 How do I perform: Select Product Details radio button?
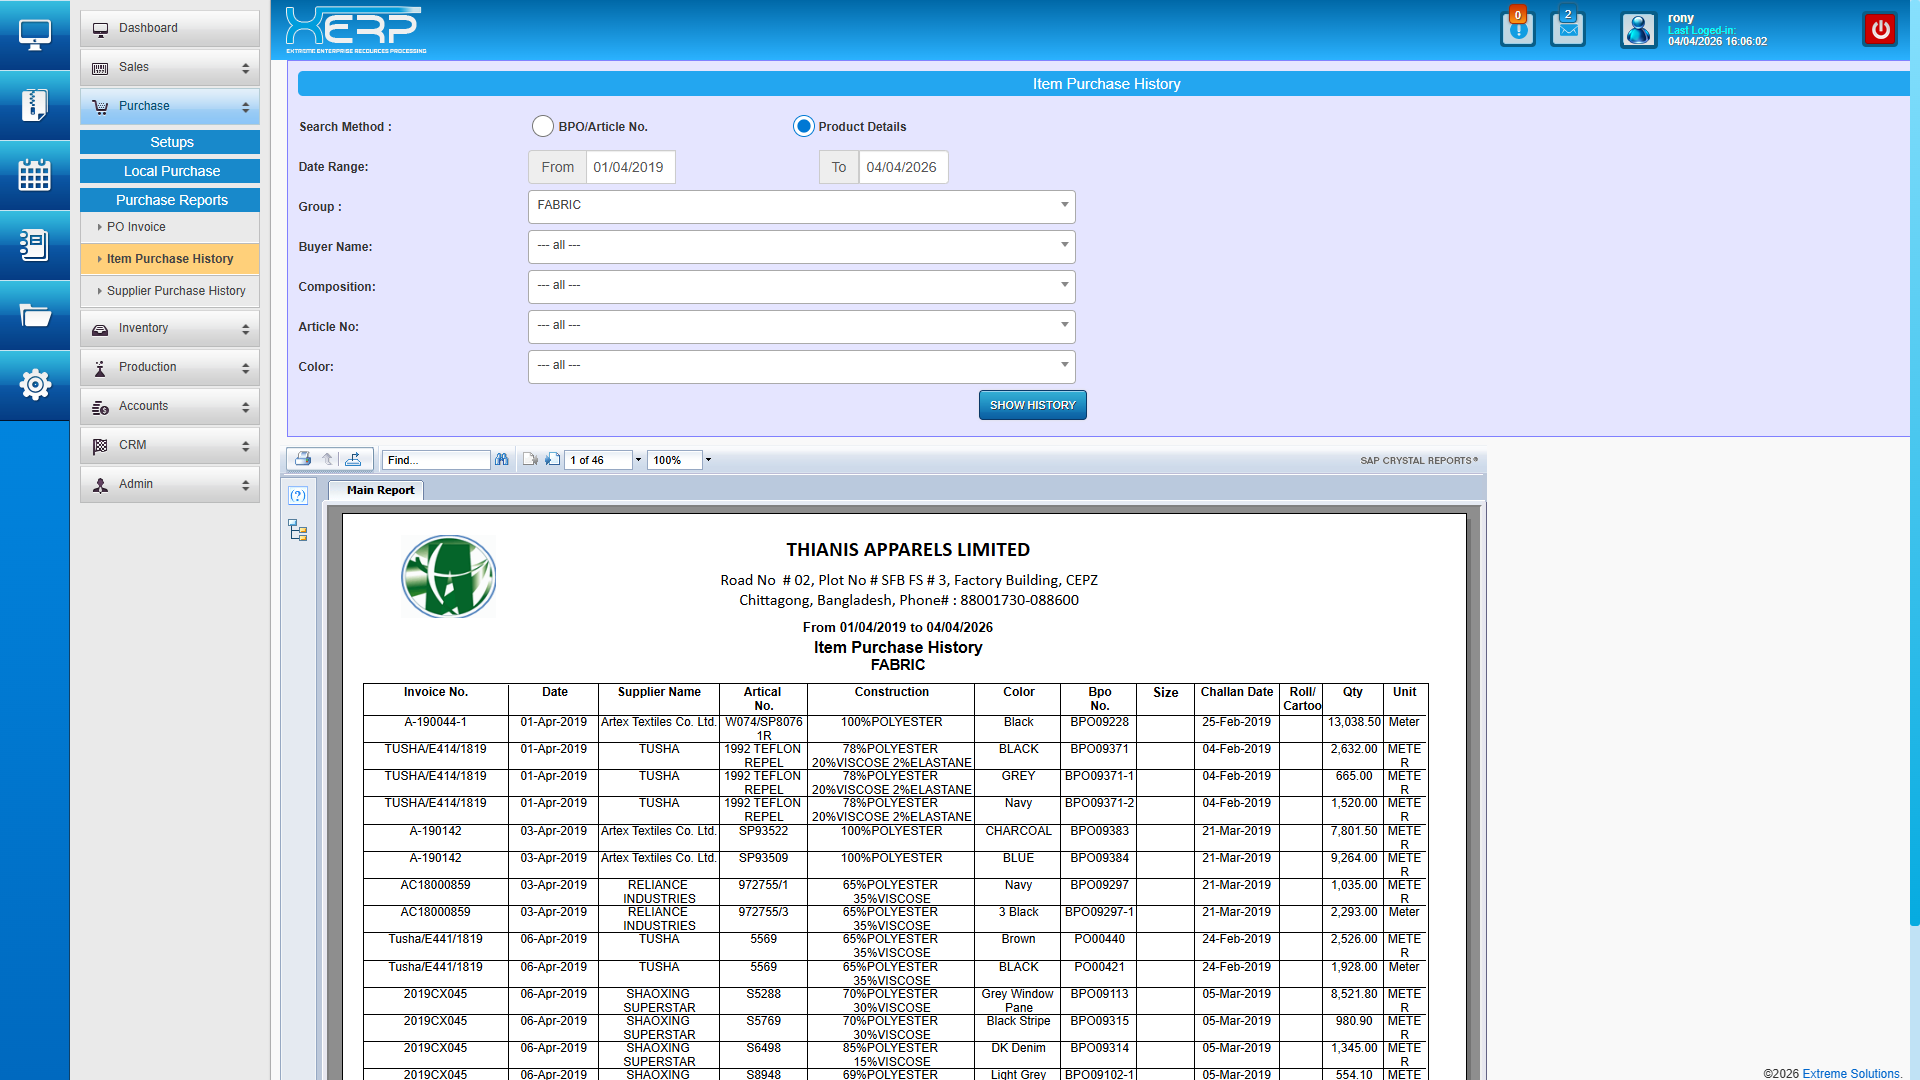pyautogui.click(x=803, y=126)
